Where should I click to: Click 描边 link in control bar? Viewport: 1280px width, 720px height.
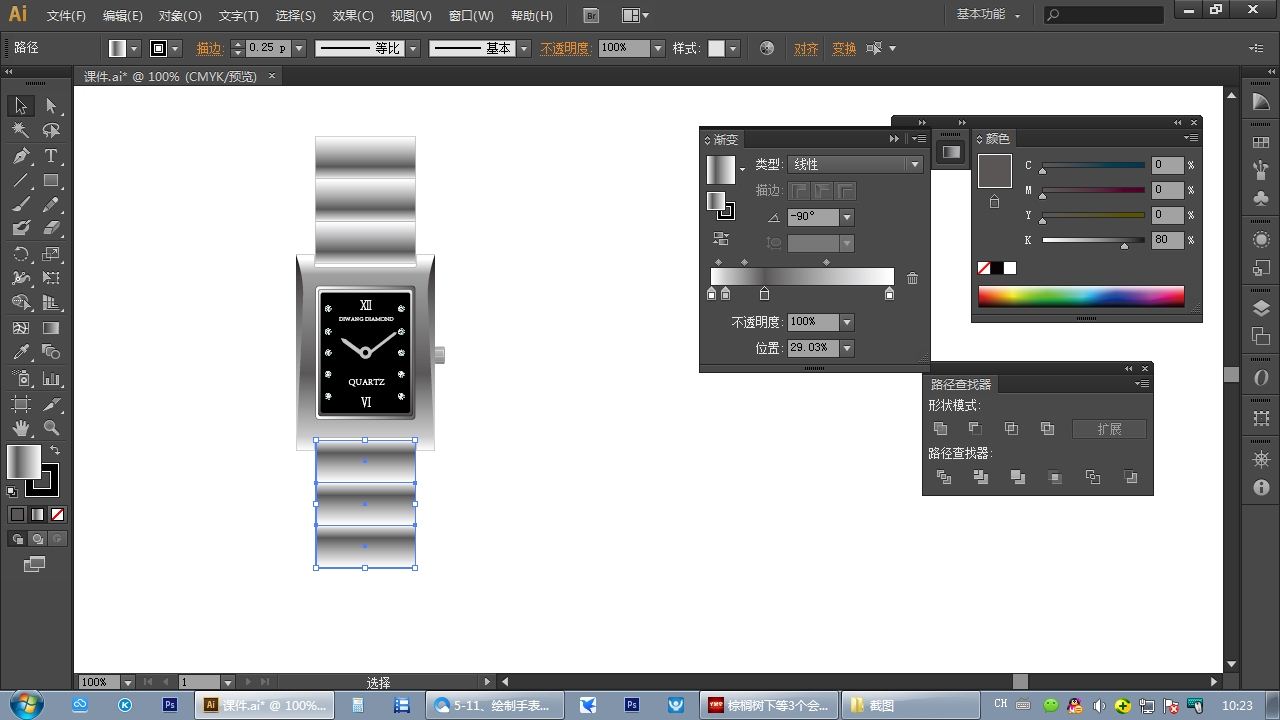point(209,48)
